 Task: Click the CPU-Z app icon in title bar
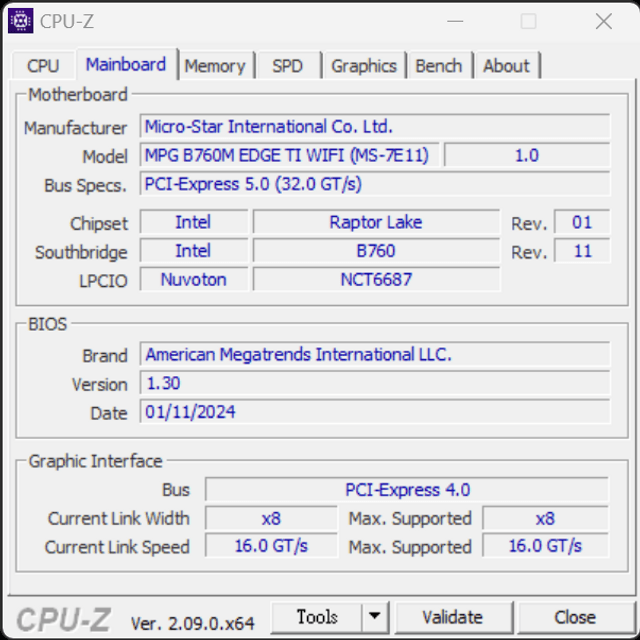tap(20, 21)
